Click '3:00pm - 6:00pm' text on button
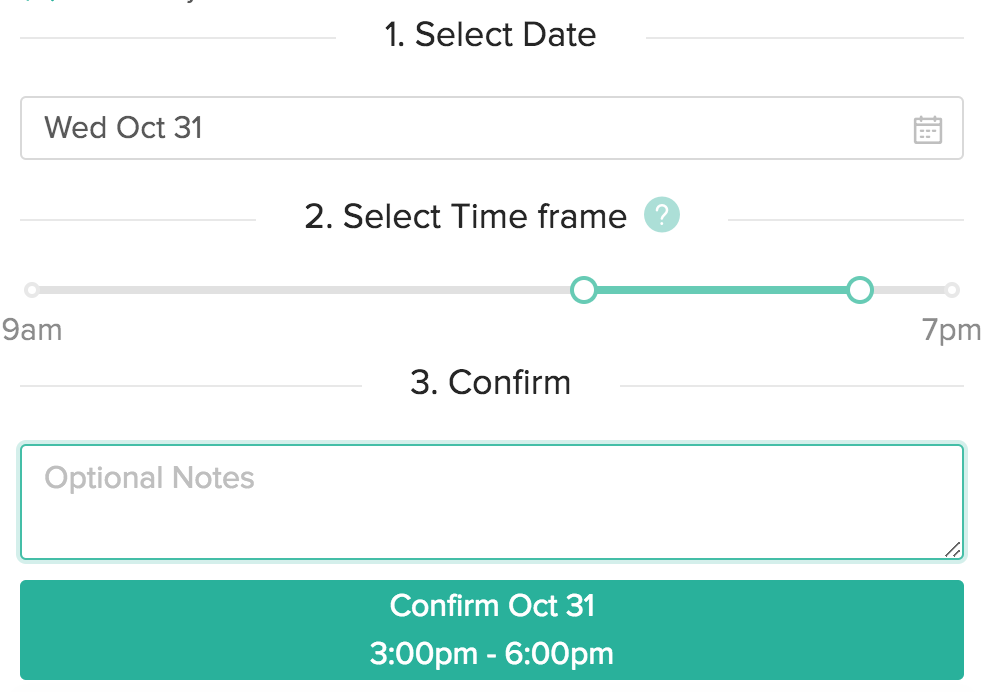This screenshot has width=994, height=692. [x=491, y=654]
